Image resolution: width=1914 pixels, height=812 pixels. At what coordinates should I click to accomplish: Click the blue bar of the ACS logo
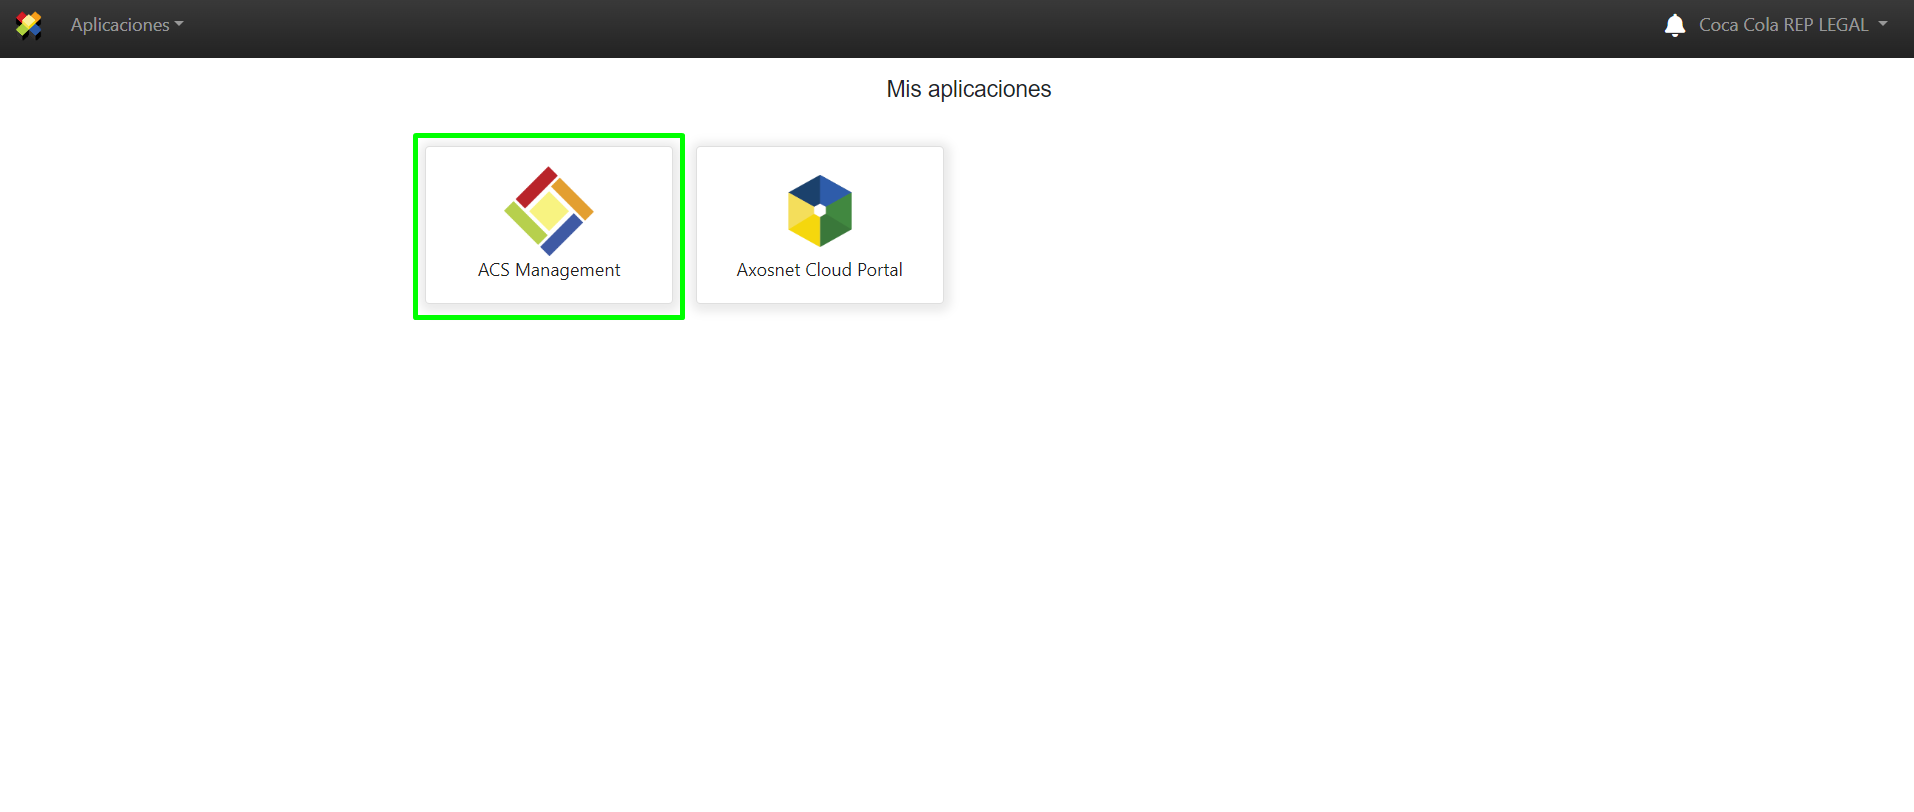[562, 235]
